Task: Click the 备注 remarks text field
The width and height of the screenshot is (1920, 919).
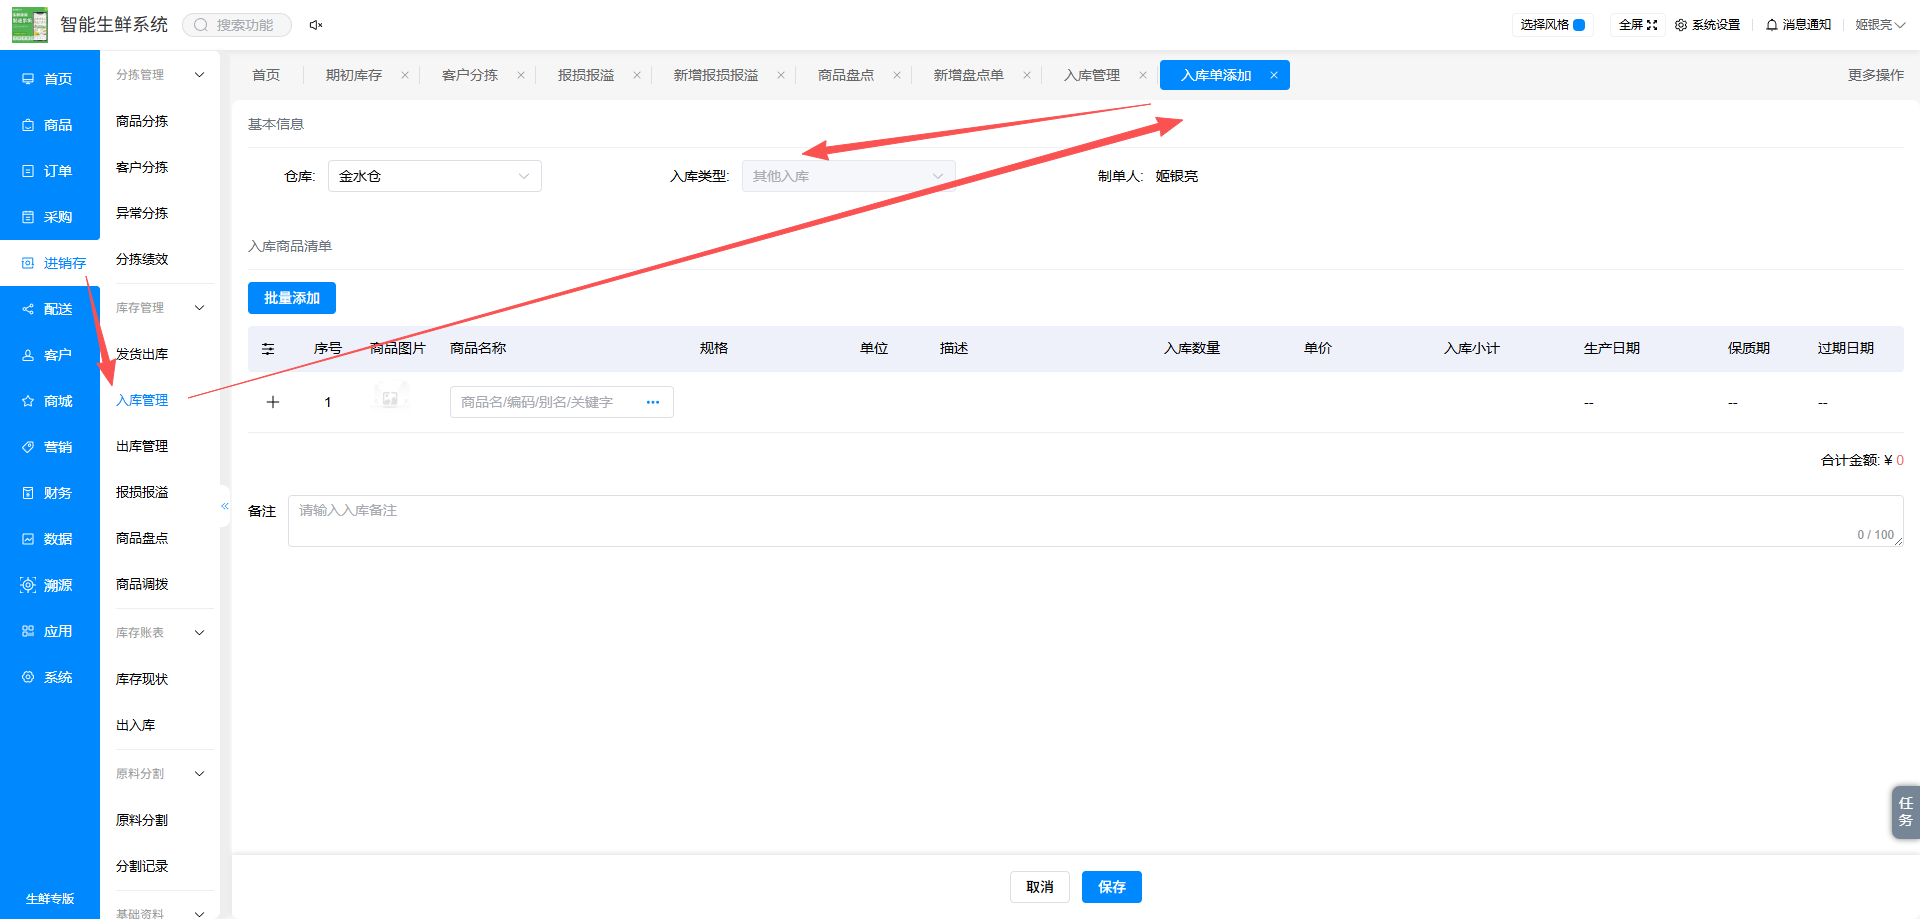Action: [1095, 521]
